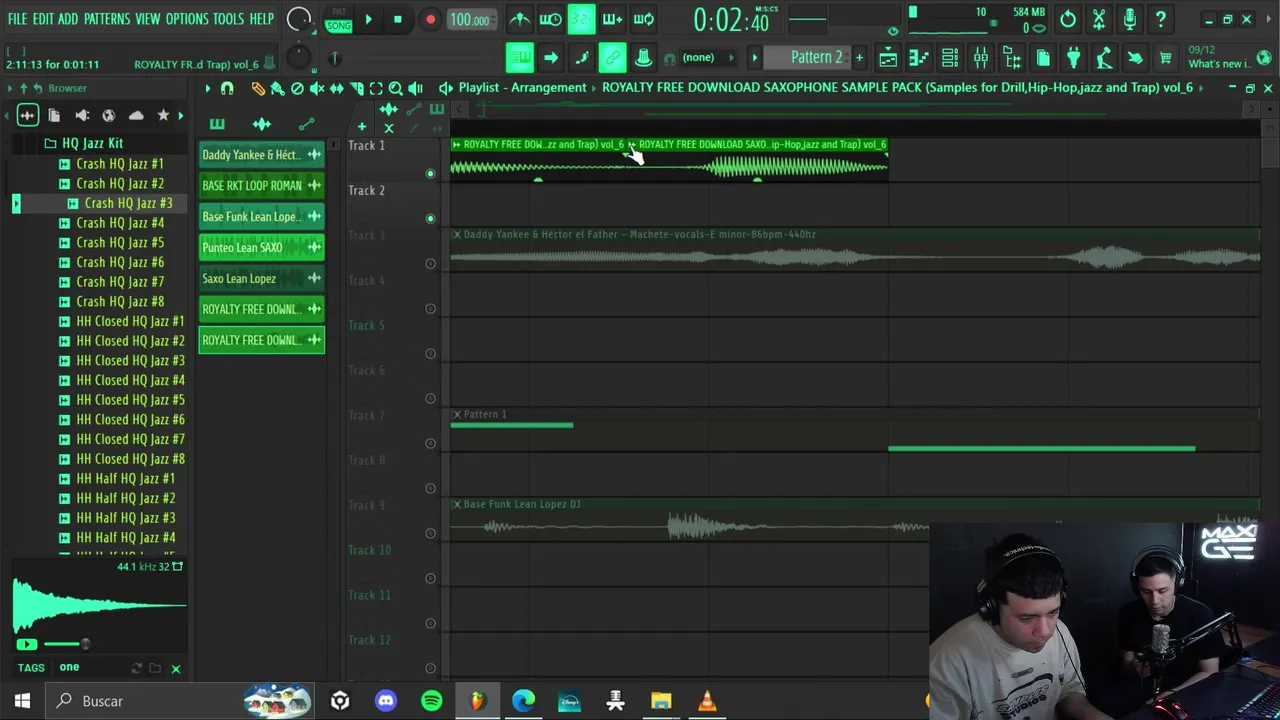This screenshot has width=1280, height=720.
Task: Open the shopping cart content library icon
Action: 1165,58
